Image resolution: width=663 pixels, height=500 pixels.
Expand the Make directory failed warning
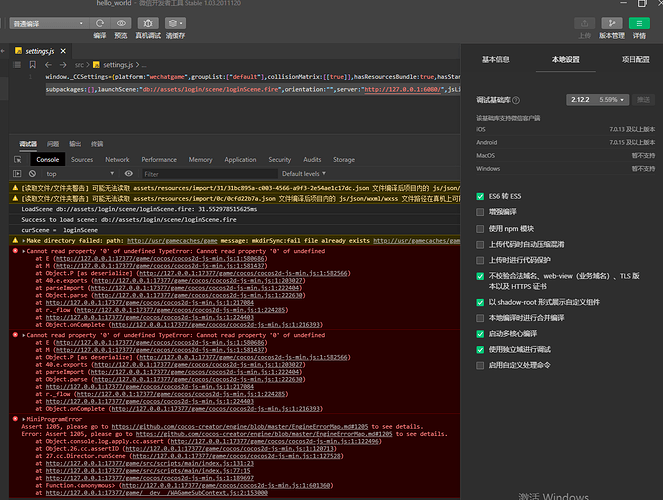[23, 240]
